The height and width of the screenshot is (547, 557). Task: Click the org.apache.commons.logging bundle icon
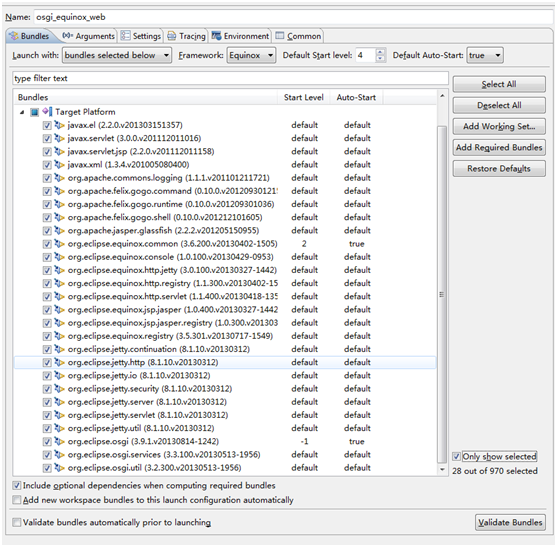[59, 178]
